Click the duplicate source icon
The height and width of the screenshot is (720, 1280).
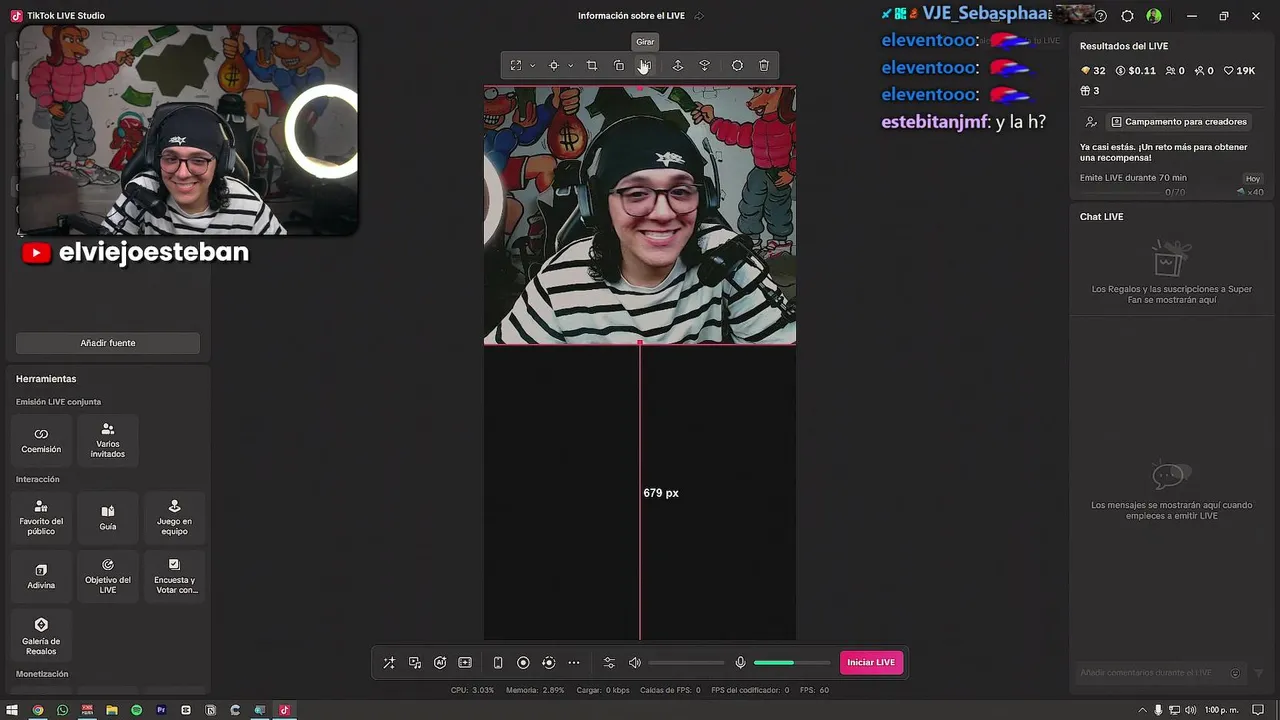pyautogui.click(x=619, y=66)
